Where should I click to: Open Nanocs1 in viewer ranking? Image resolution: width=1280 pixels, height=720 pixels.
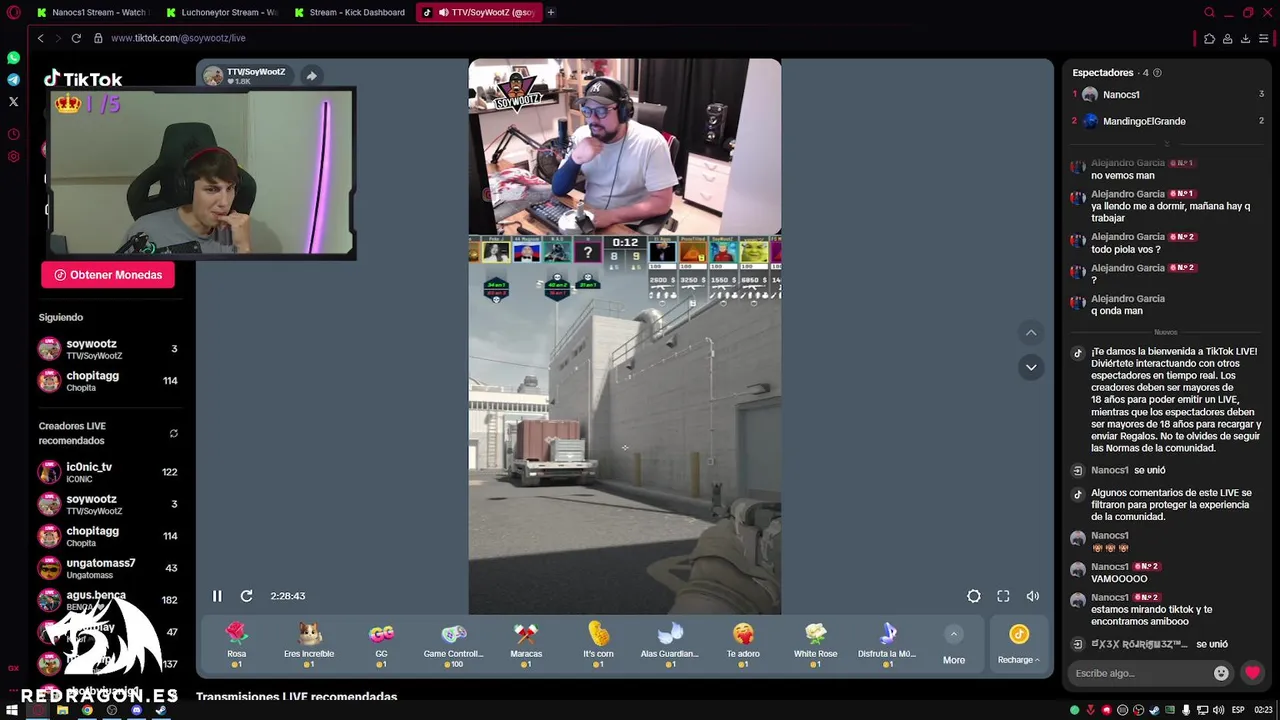click(x=1168, y=95)
